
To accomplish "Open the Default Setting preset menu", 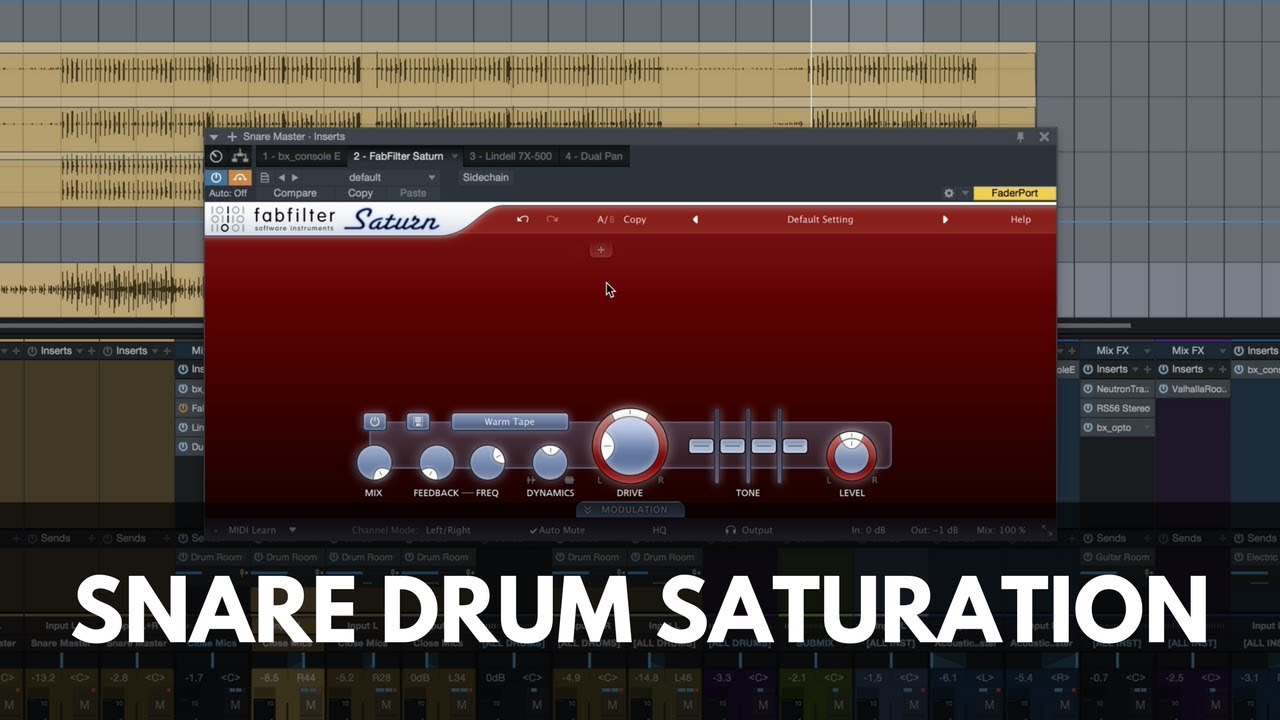I will (x=820, y=219).
